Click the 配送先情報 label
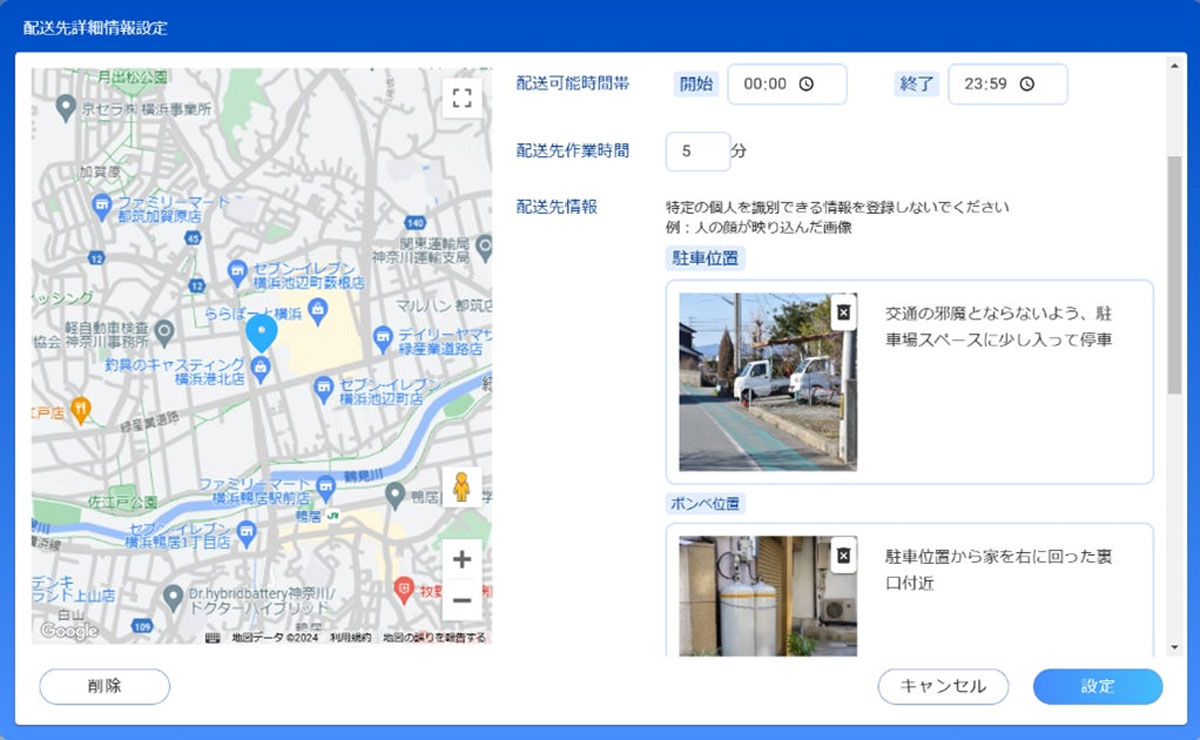Viewport: 1200px width, 740px height. [557, 206]
